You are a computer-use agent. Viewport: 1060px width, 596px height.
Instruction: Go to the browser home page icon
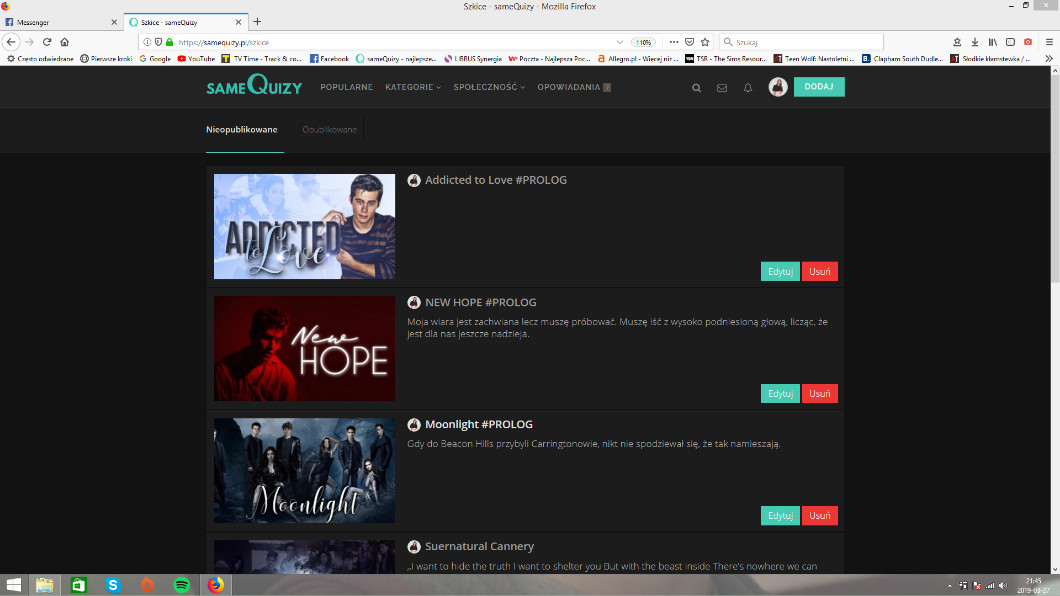coord(65,42)
